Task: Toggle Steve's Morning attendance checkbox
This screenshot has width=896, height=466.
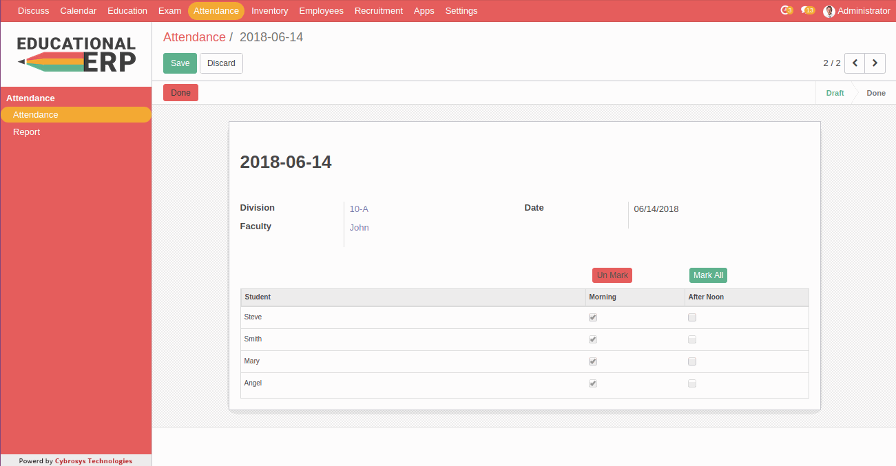Action: point(593,317)
